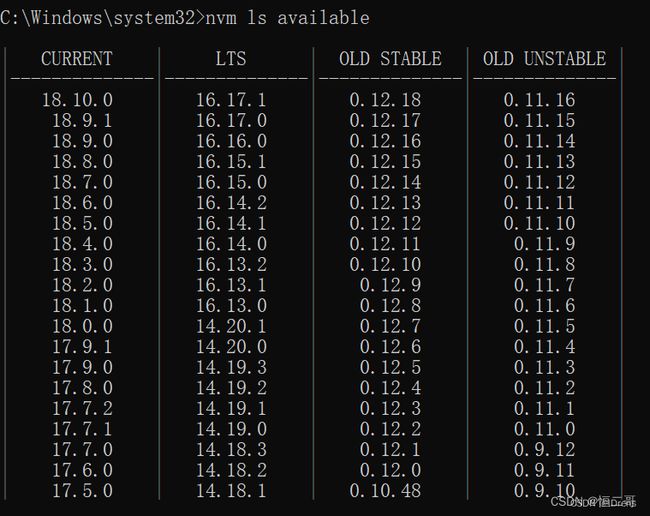Click old stable version 0.12.13
The width and height of the screenshot is (650, 516).
tap(386, 203)
